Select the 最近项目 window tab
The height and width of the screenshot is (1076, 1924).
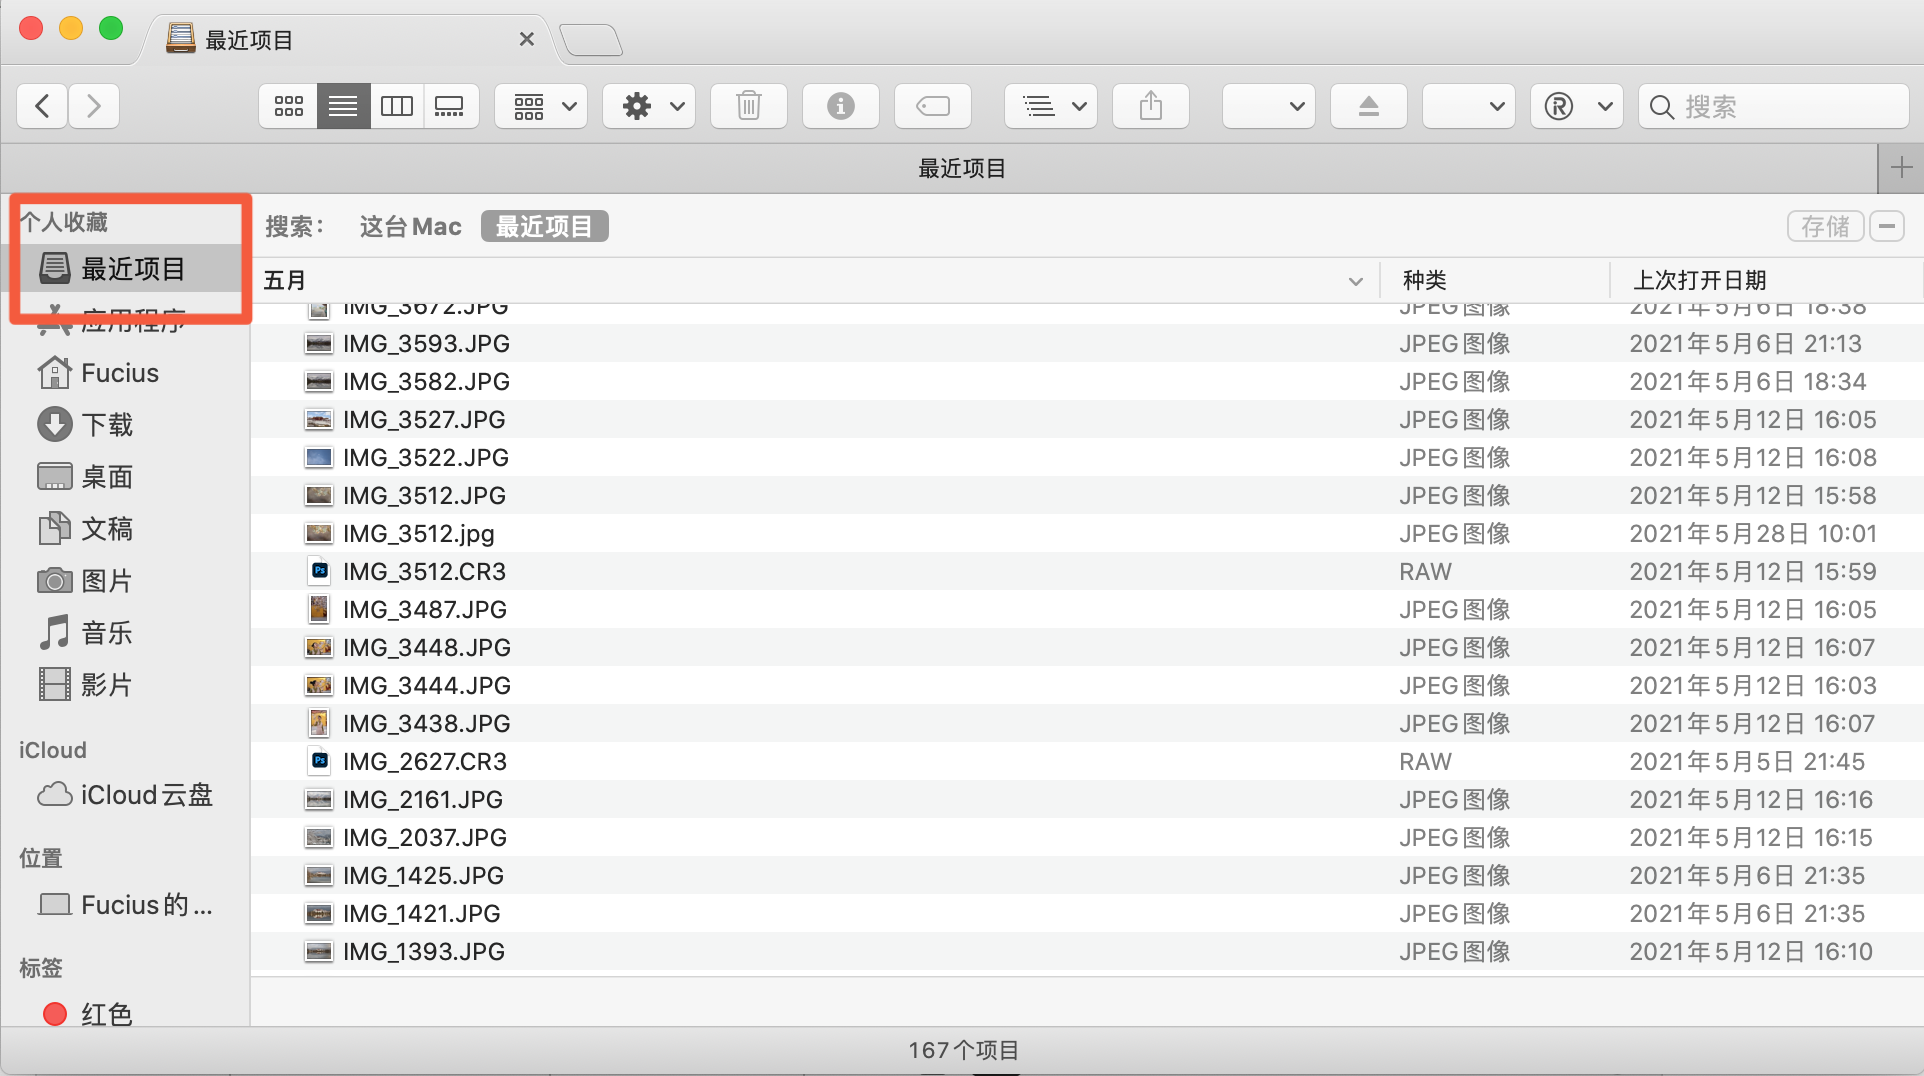click(349, 40)
